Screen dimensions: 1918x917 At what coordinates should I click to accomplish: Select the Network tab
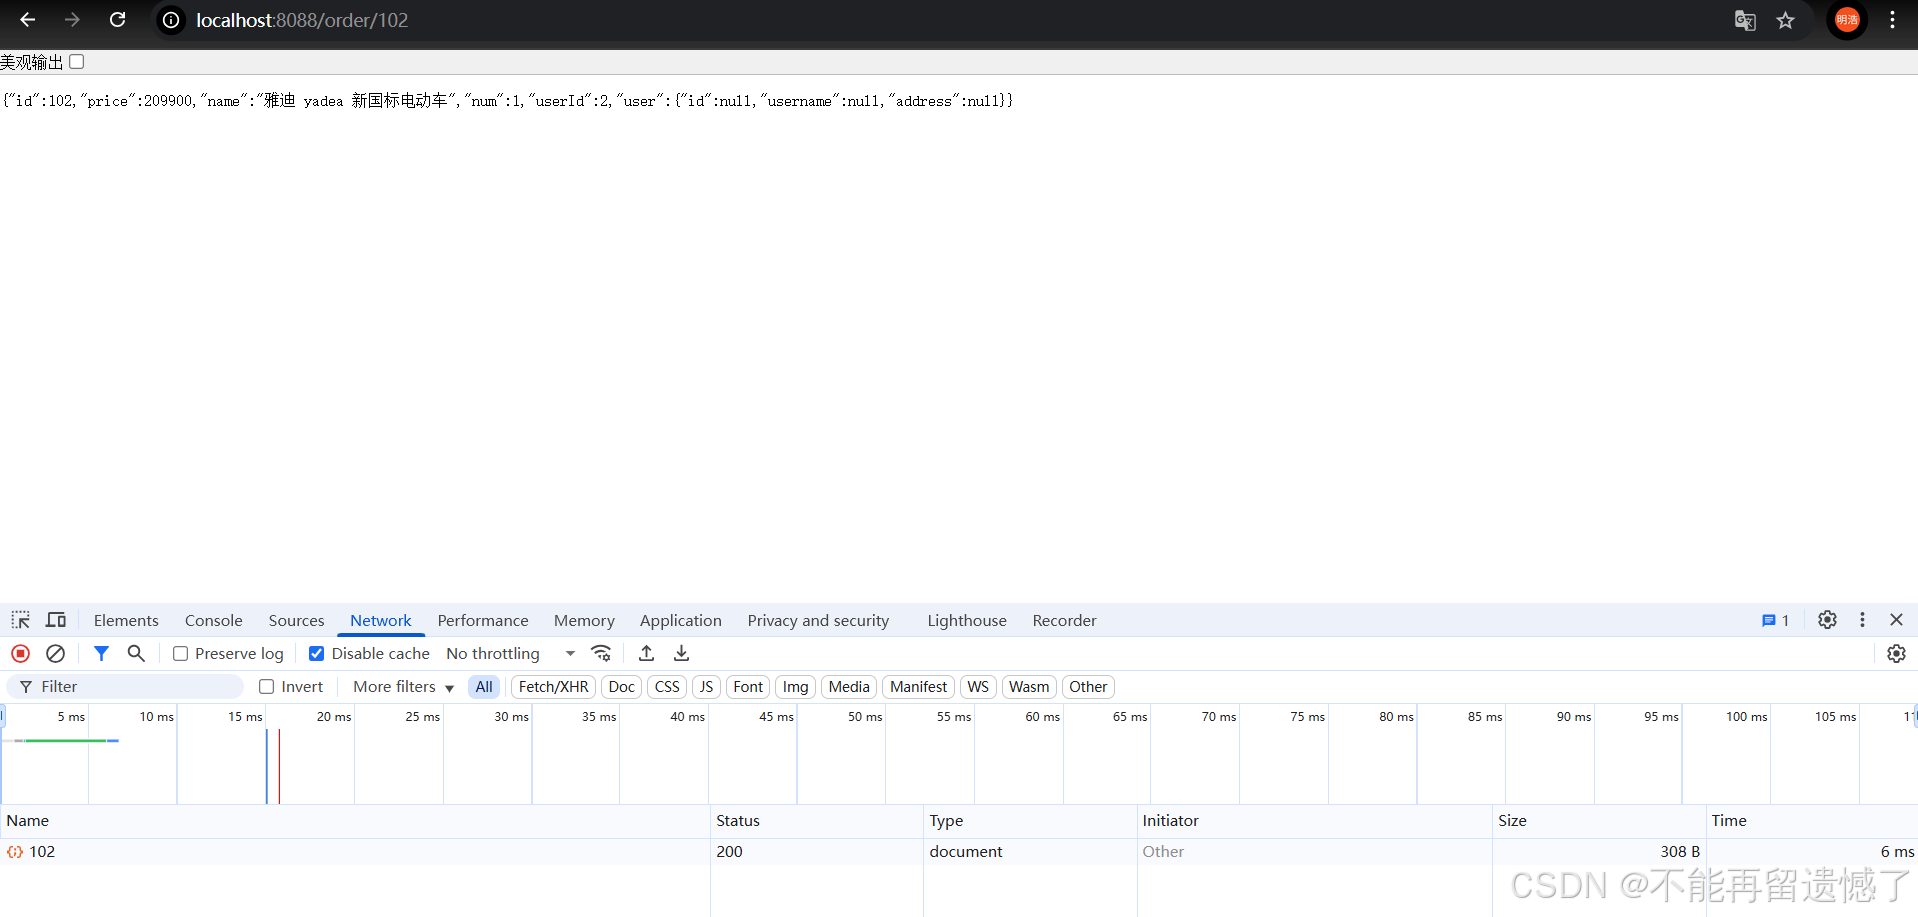[381, 620]
